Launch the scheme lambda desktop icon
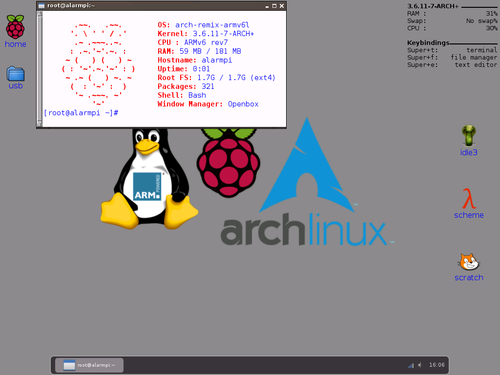 (469, 203)
